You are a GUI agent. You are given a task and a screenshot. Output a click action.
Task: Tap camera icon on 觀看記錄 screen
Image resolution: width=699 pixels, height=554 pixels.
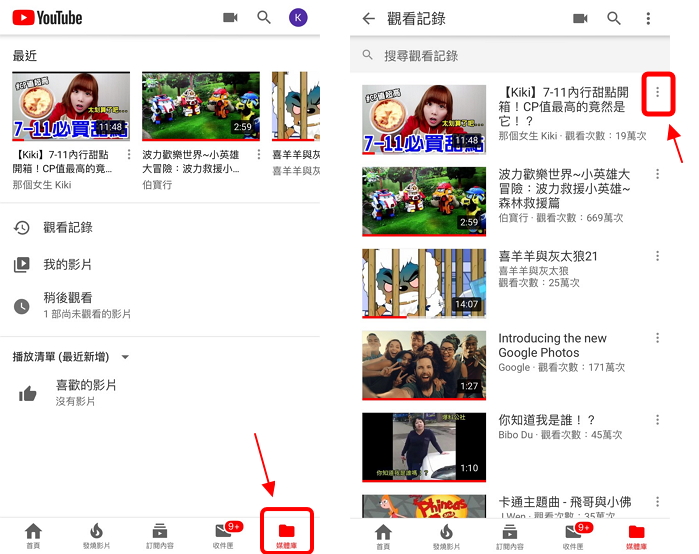tap(580, 18)
